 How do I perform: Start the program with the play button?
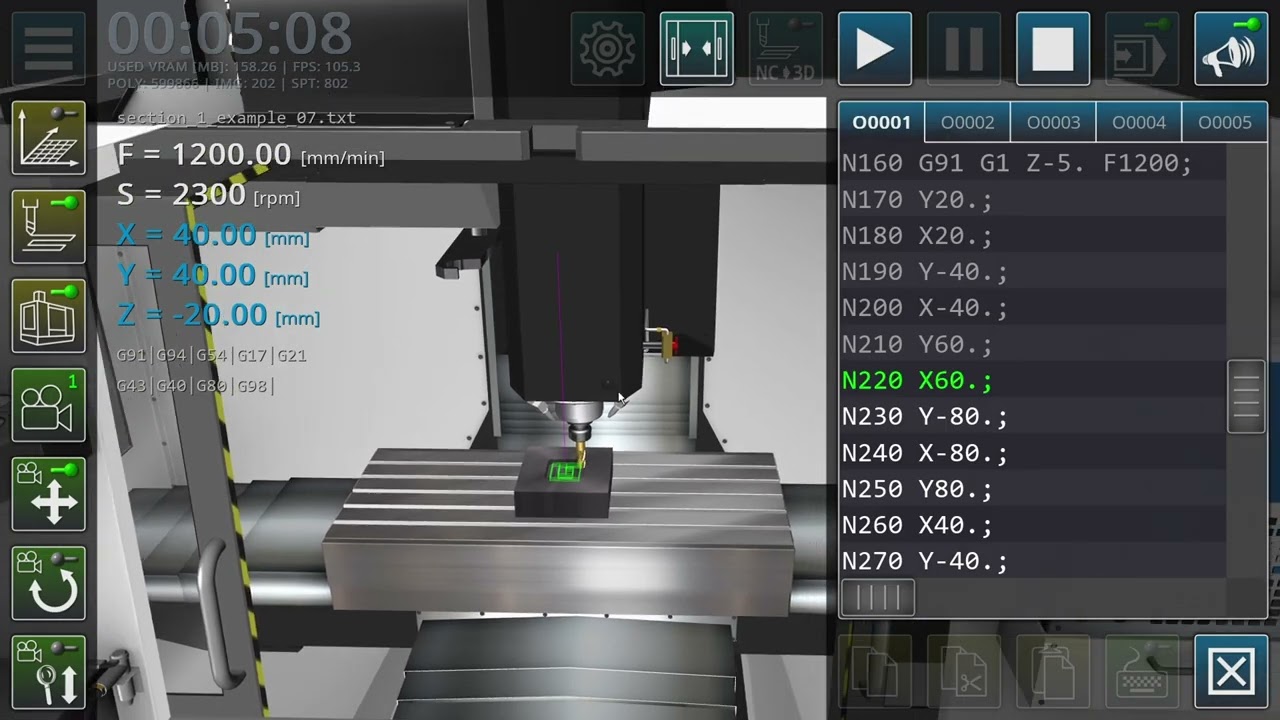[875, 48]
